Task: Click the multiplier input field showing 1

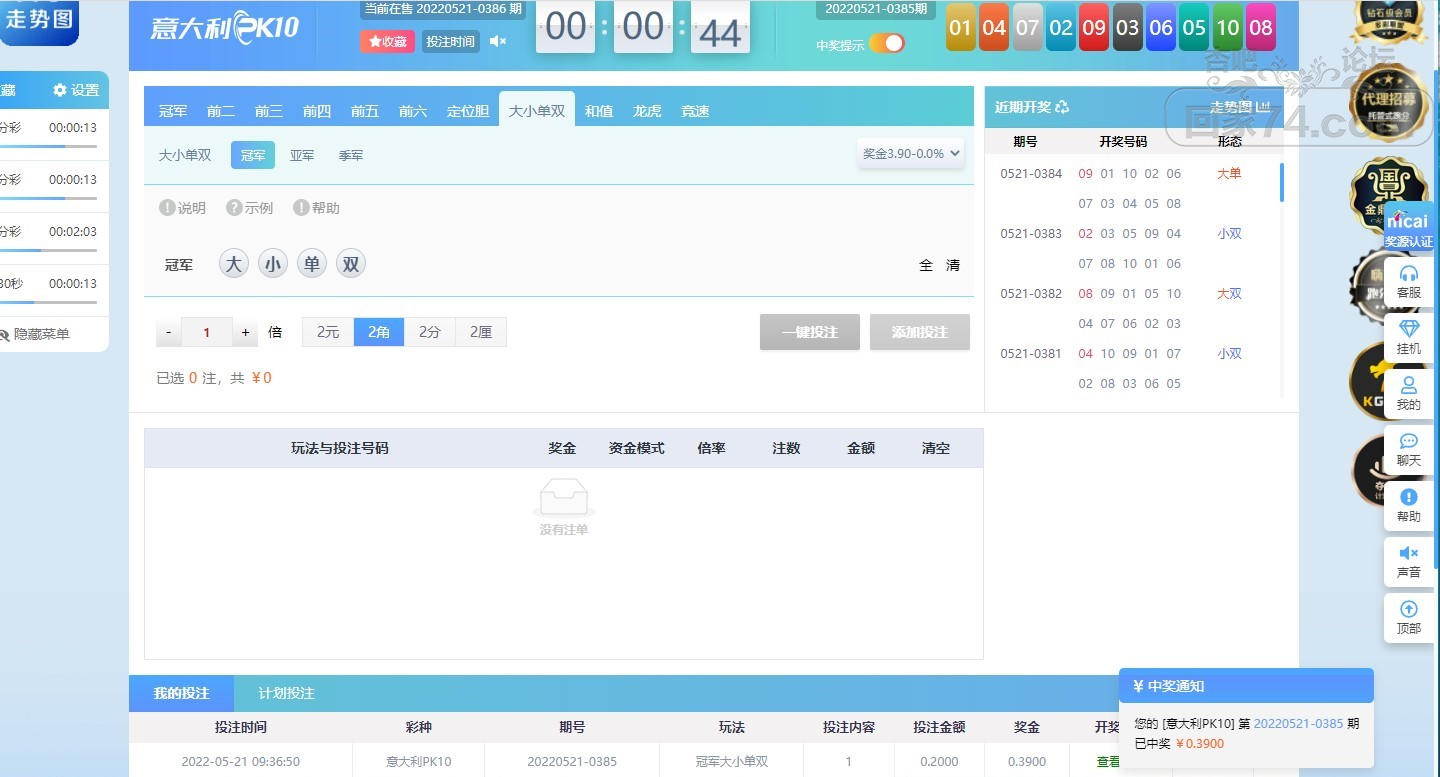Action: click(207, 332)
